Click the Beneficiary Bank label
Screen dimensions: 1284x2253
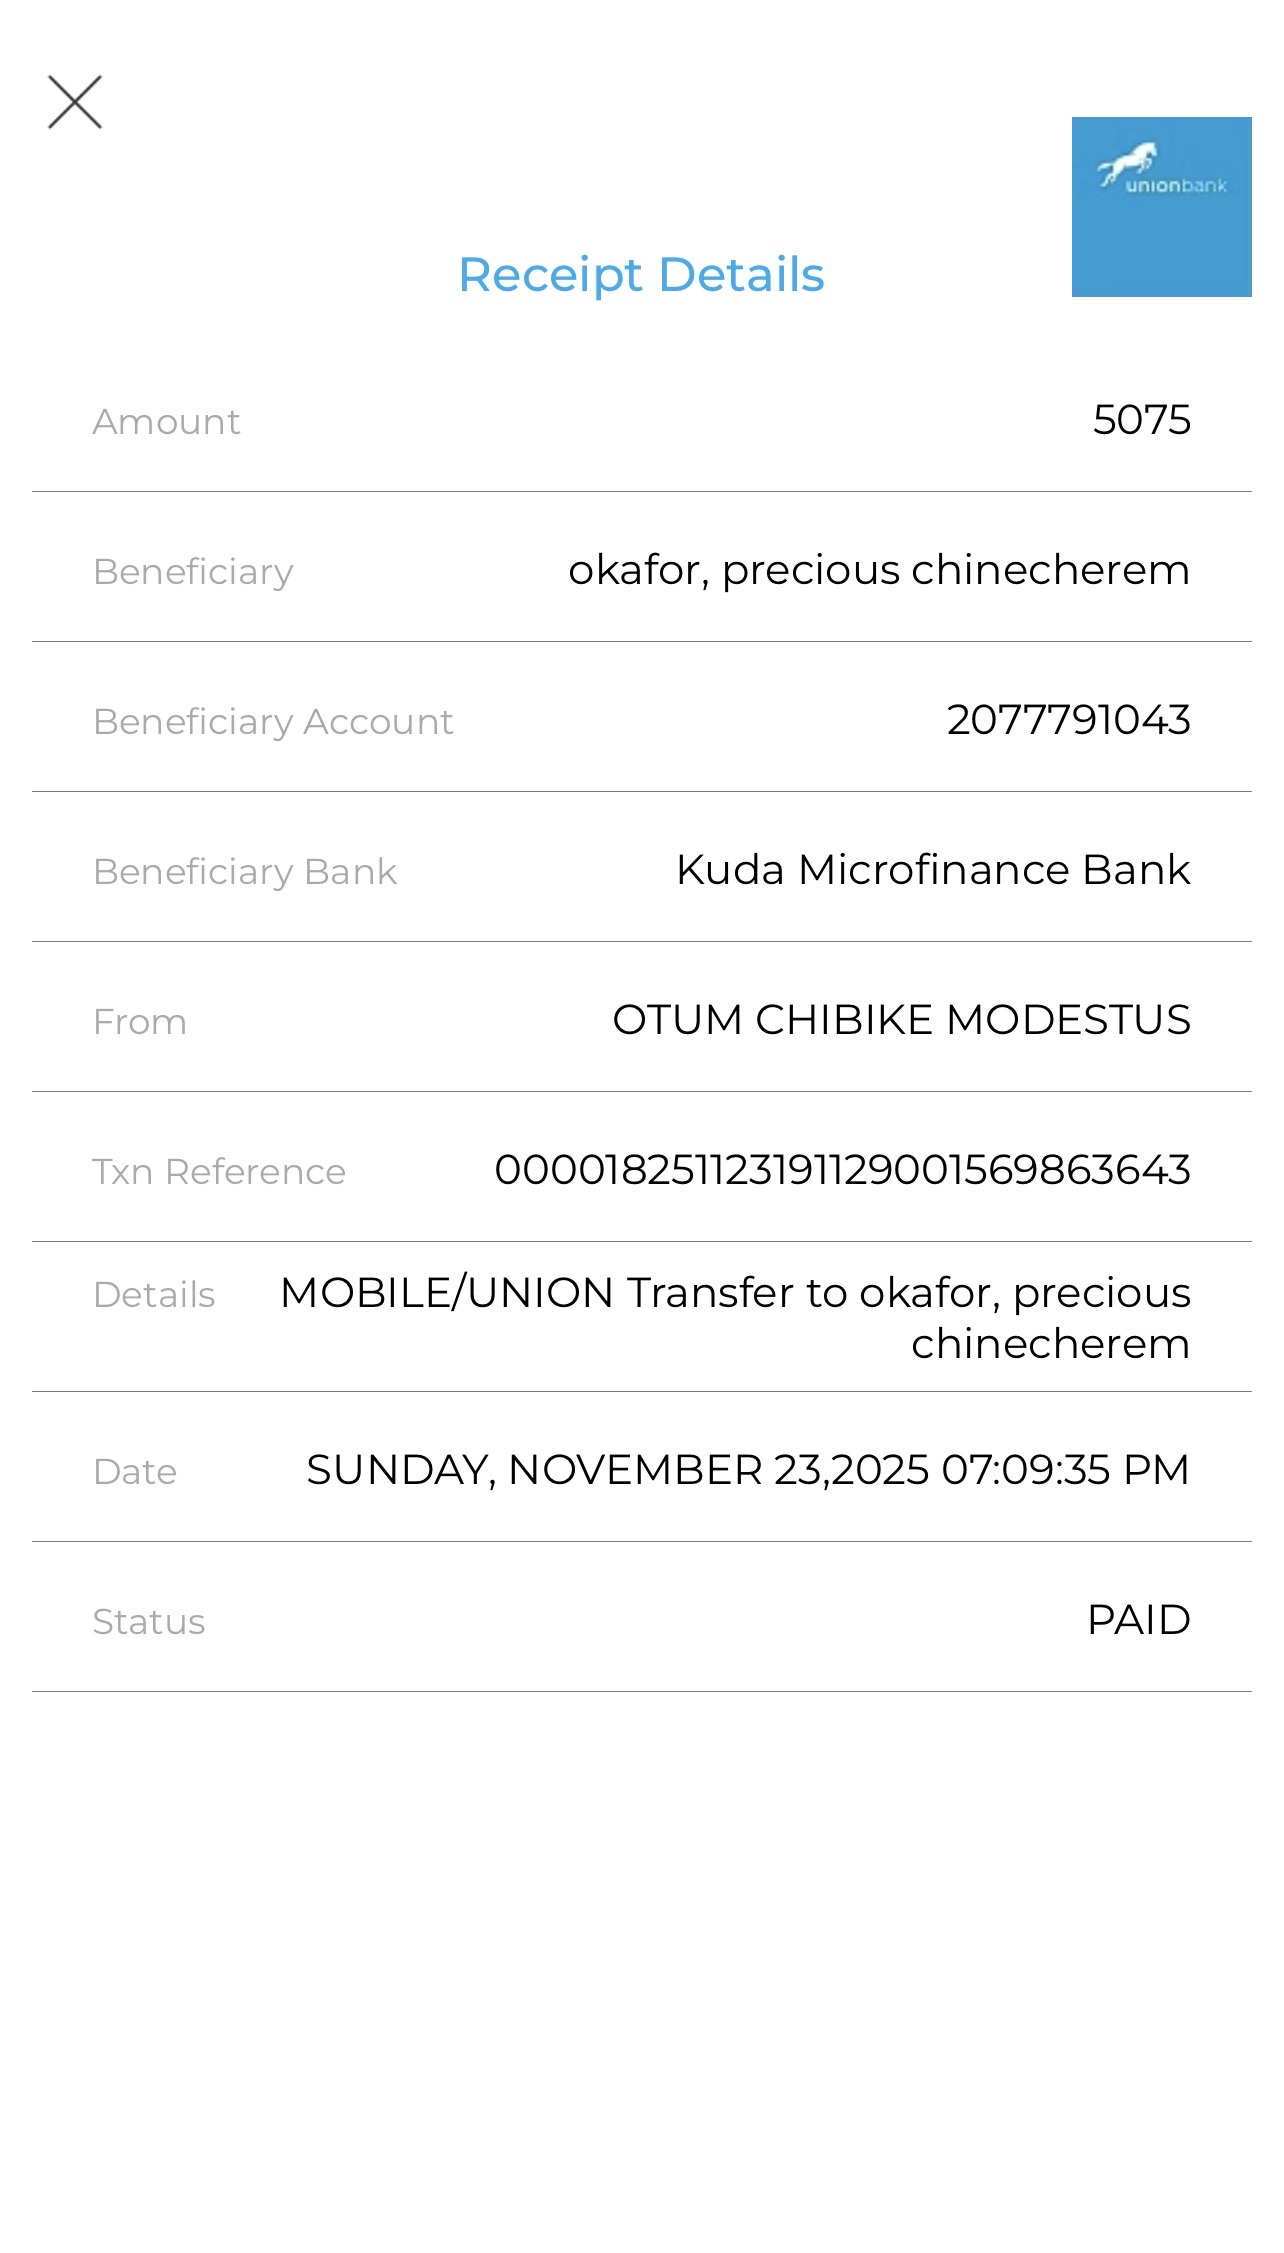[245, 872]
